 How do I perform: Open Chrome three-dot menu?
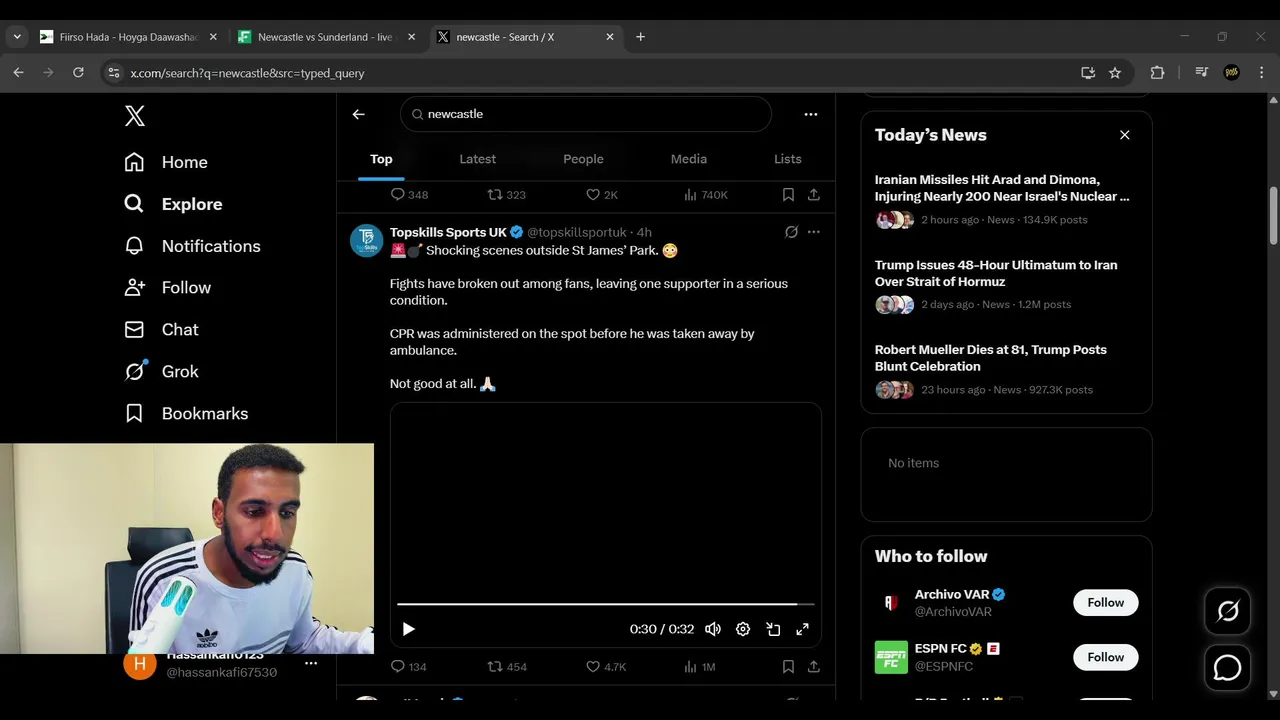pos(1261,72)
